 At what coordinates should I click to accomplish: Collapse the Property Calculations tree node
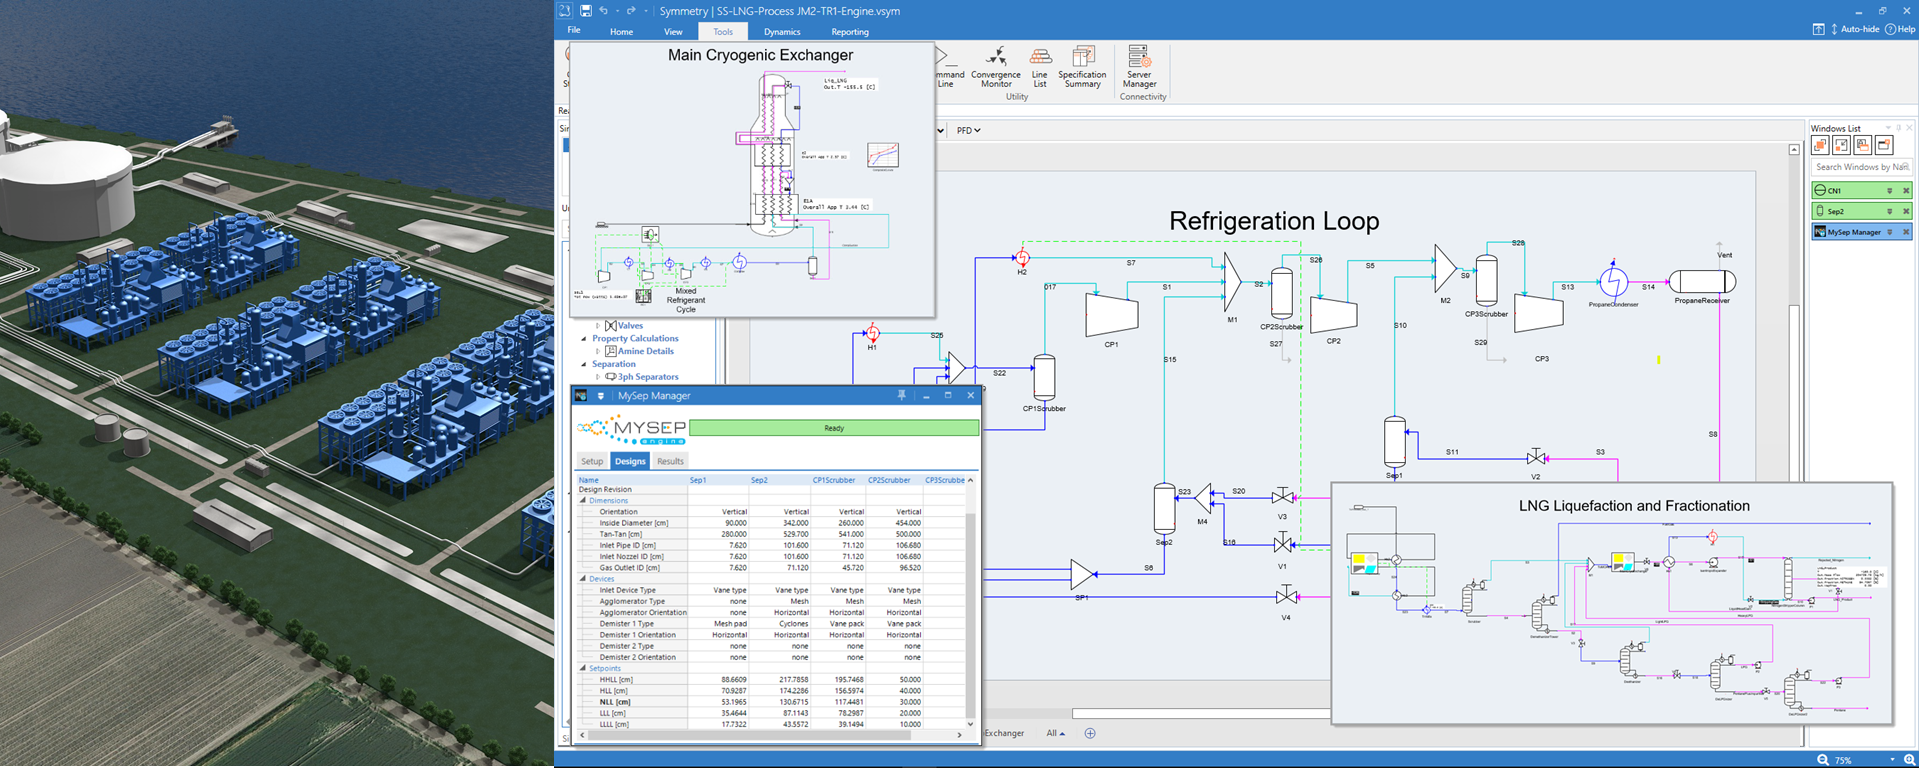tap(585, 339)
